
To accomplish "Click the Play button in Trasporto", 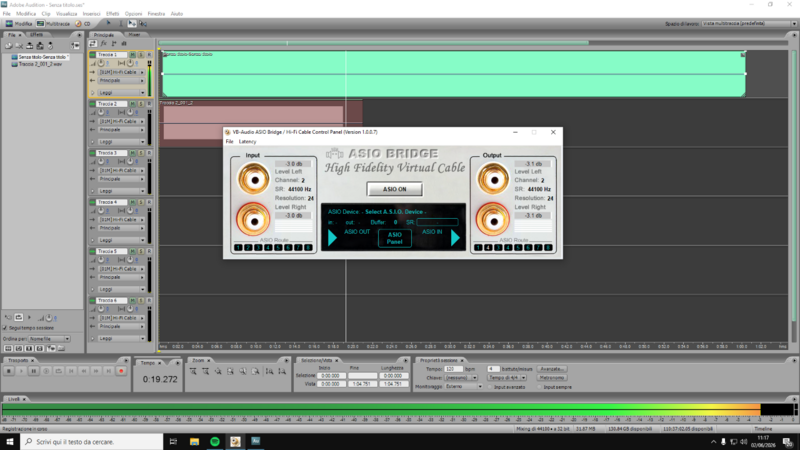I will (21, 371).
